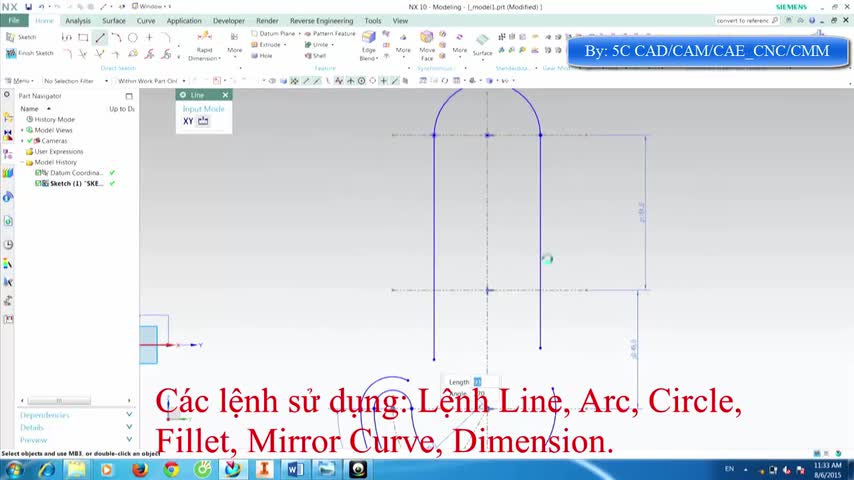Select parameter input mode in Line dialog
The image size is (854, 480).
click(x=203, y=121)
